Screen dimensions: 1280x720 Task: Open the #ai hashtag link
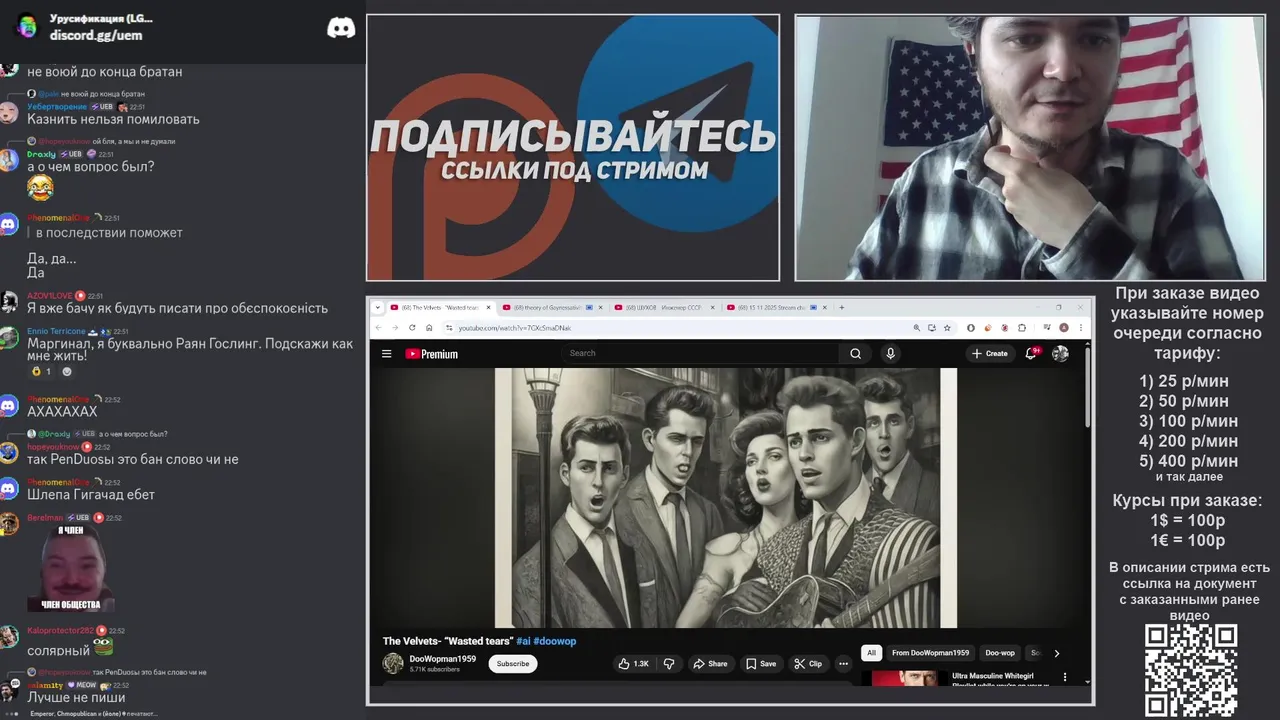click(x=523, y=641)
